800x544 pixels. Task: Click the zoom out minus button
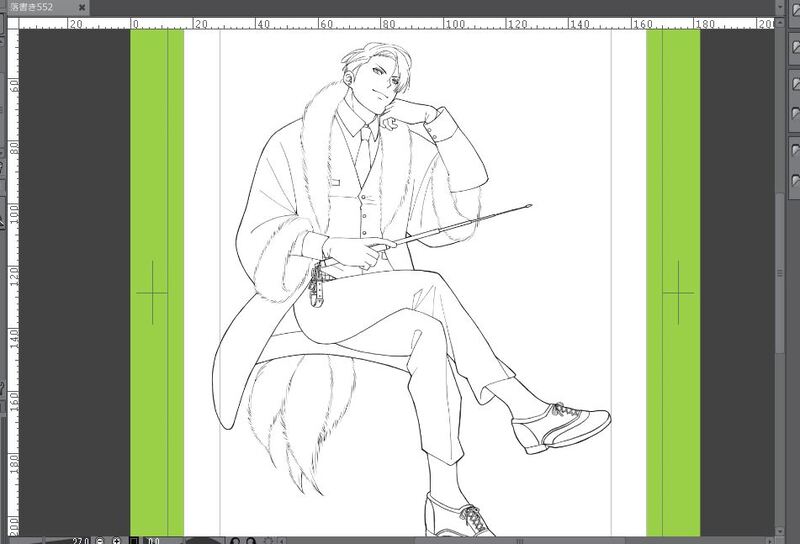point(100,540)
